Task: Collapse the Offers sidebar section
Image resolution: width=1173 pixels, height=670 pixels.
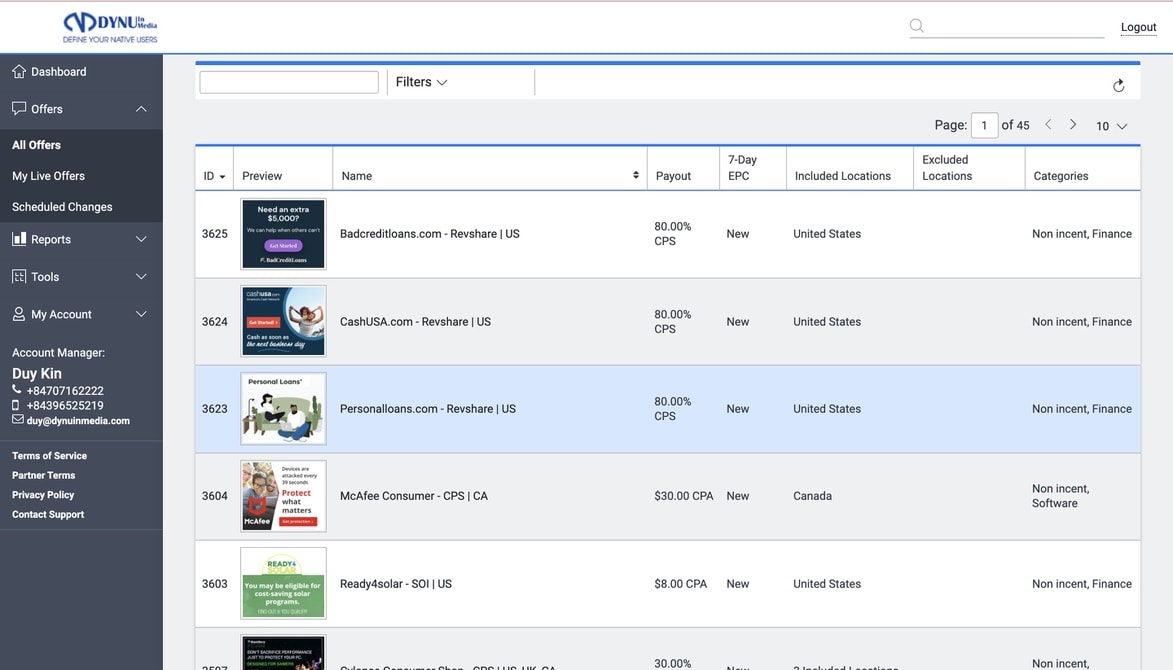Action: (x=141, y=109)
